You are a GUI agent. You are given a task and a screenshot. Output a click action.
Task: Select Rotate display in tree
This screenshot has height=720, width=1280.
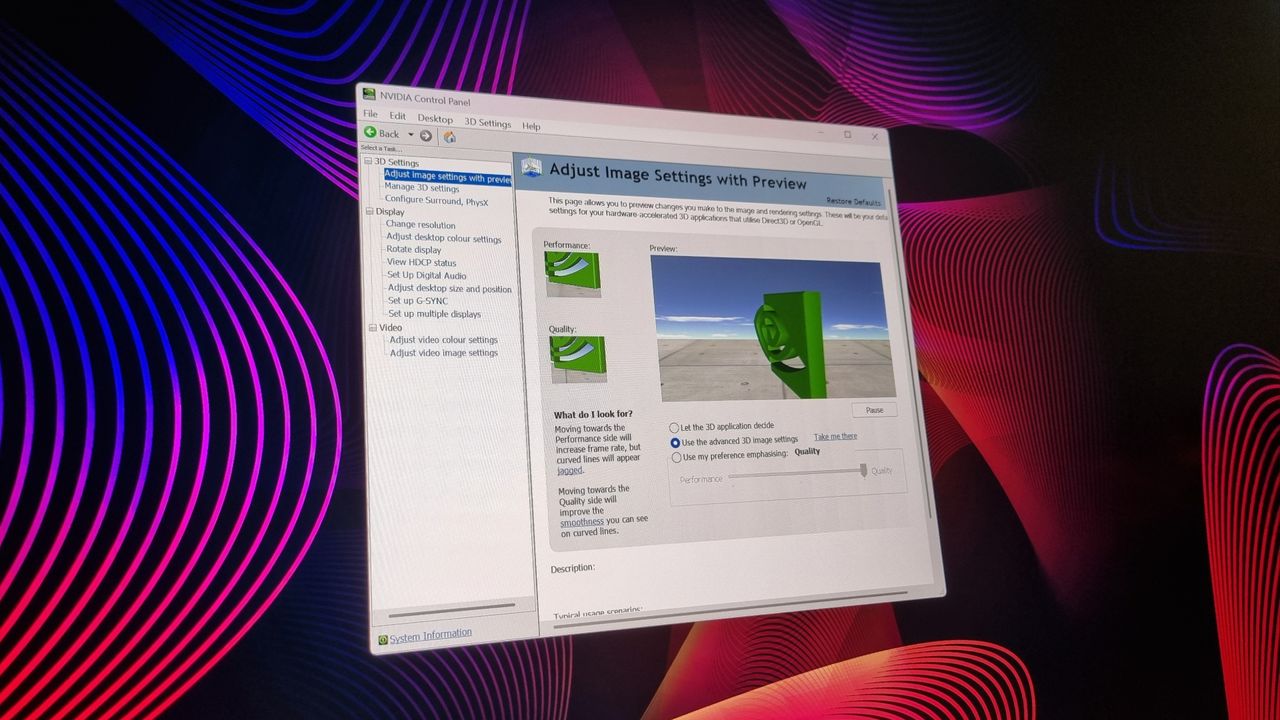(x=414, y=250)
